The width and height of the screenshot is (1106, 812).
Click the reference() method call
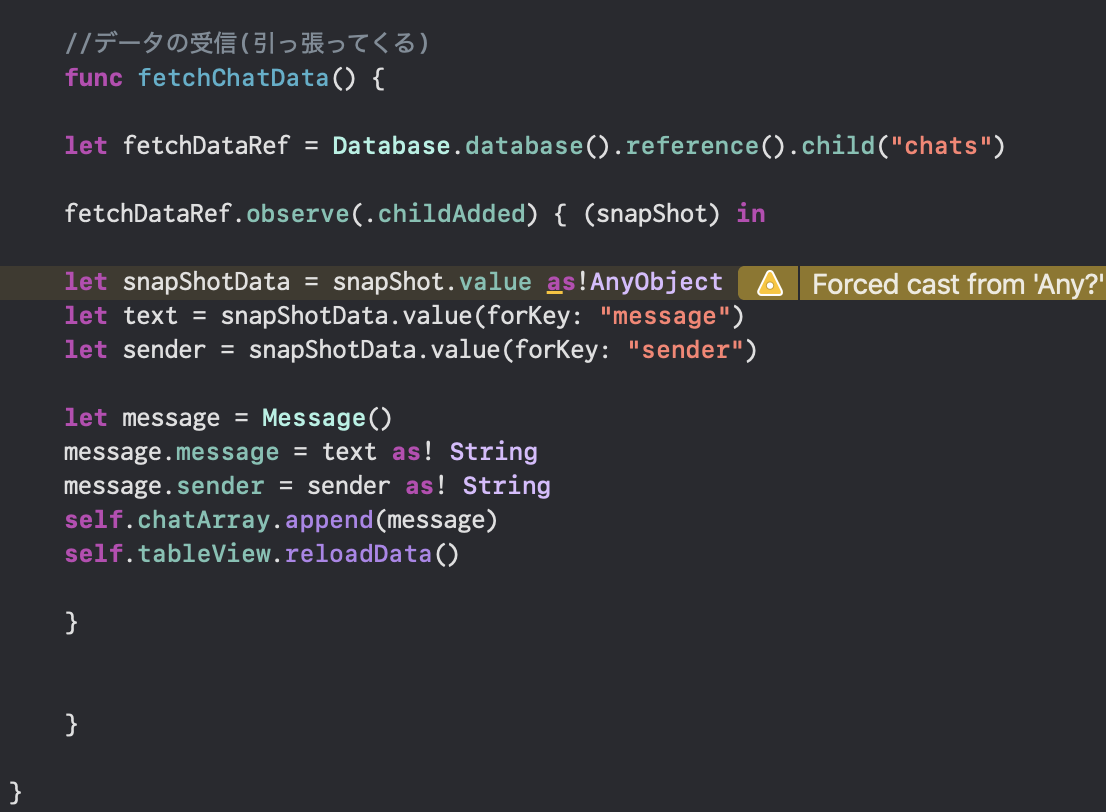pyautogui.click(x=705, y=146)
